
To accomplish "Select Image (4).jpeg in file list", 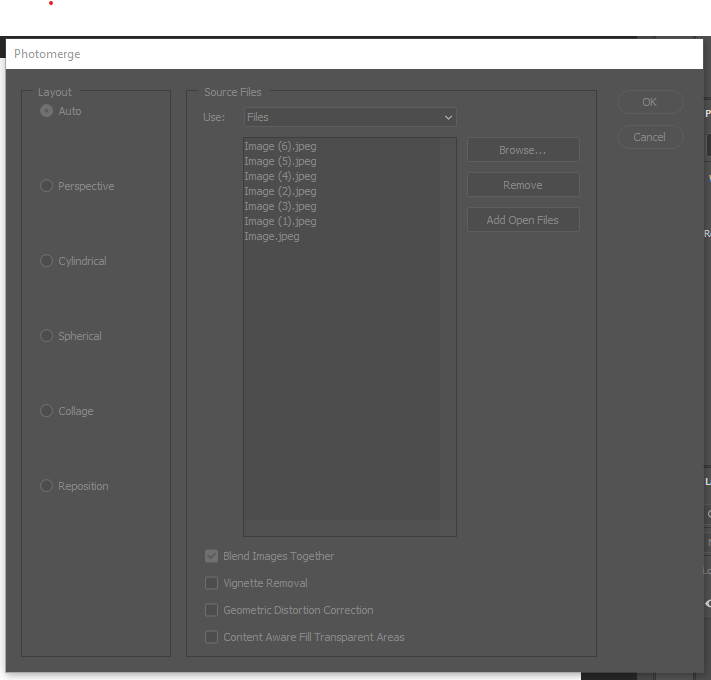I will 280,176.
